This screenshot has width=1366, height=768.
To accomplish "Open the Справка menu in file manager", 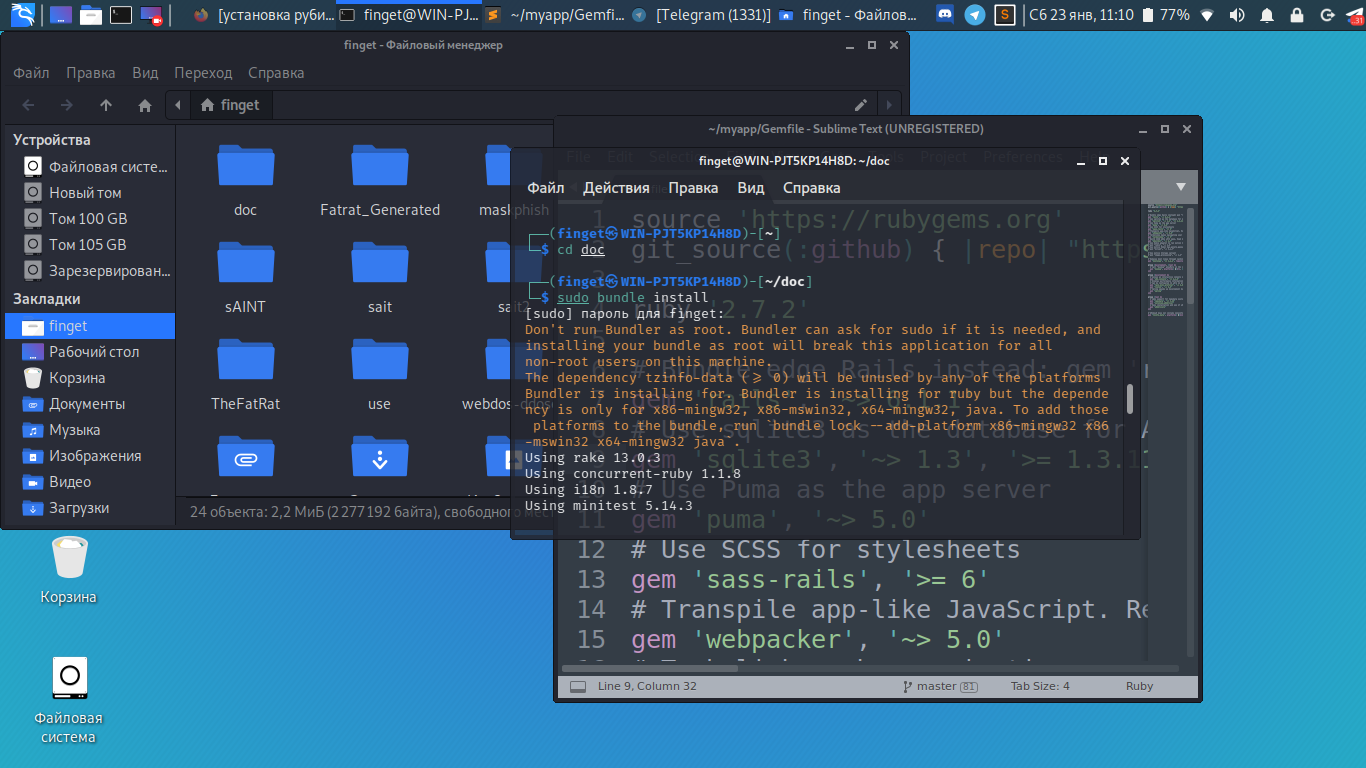I will tap(276, 73).
